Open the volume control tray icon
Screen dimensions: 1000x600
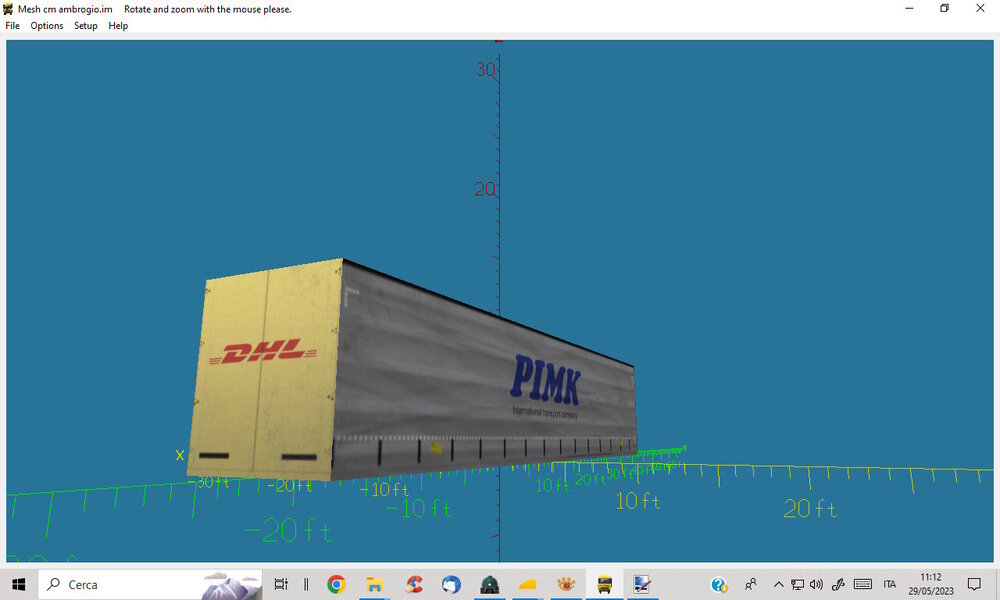coord(816,584)
